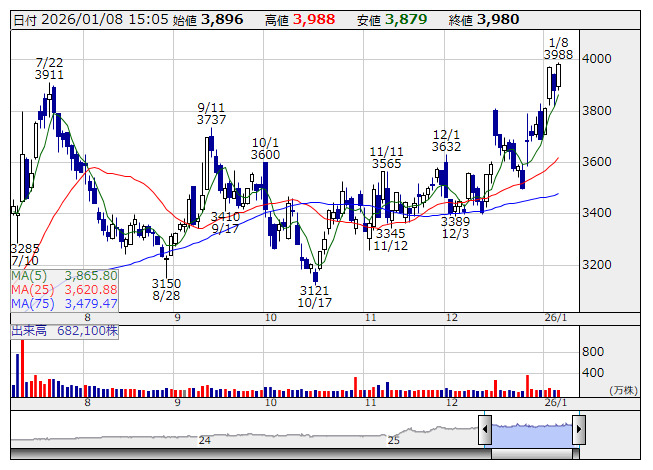
Task: Click the 8/28 low label 3150
Action: coord(166,282)
